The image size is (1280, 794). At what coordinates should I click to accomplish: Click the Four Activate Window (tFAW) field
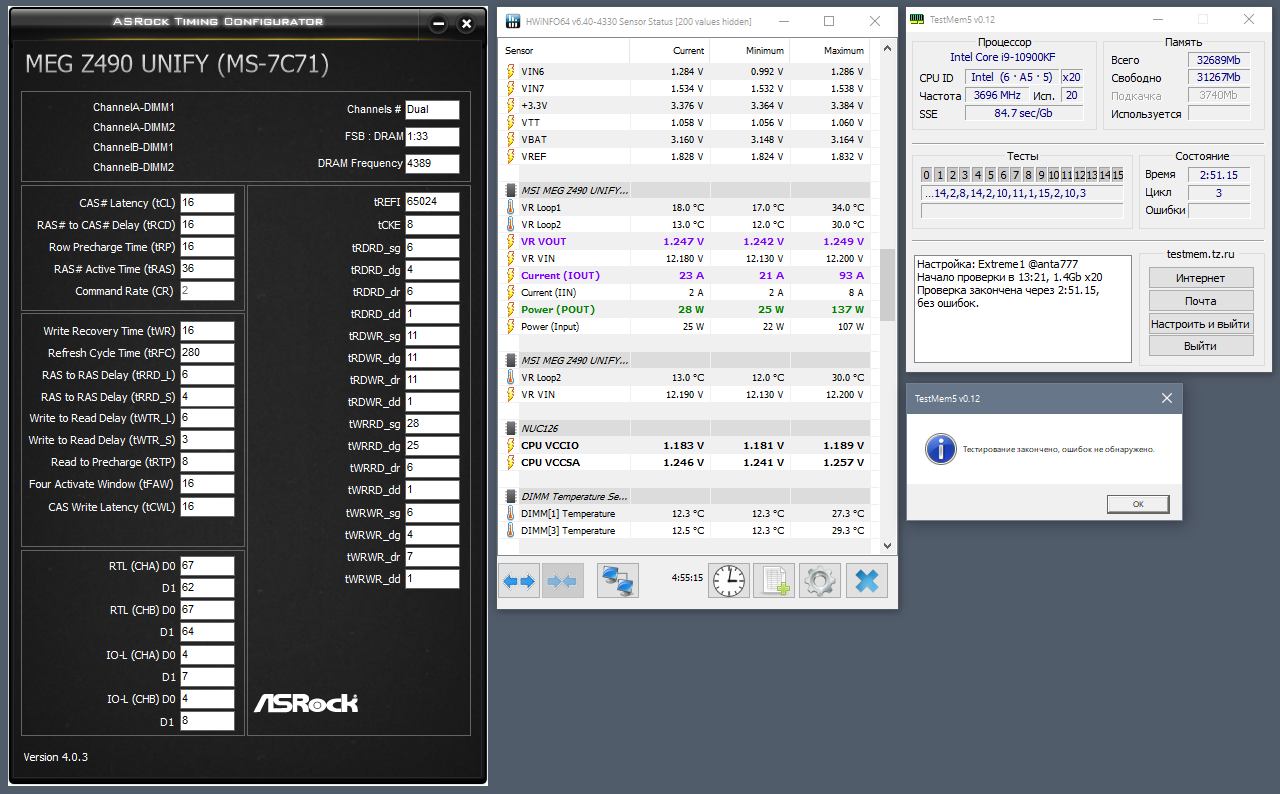(x=207, y=484)
